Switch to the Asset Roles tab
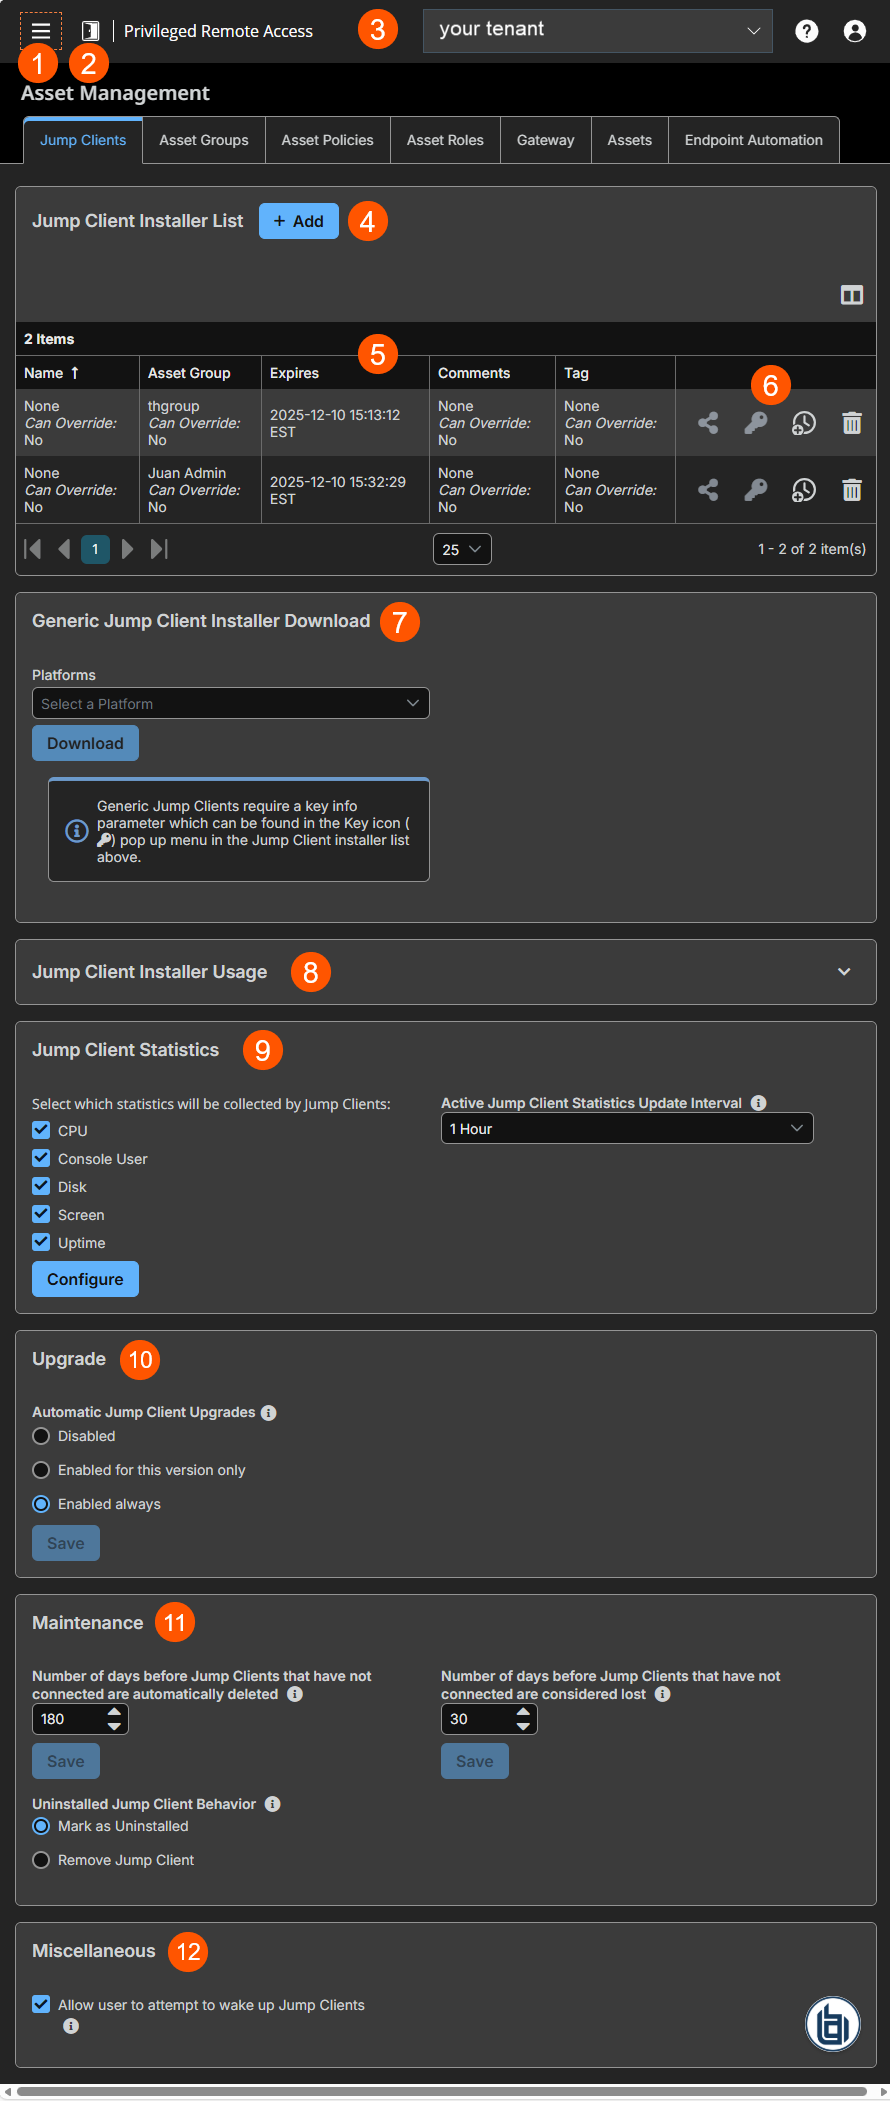The width and height of the screenshot is (890, 2101). [445, 140]
